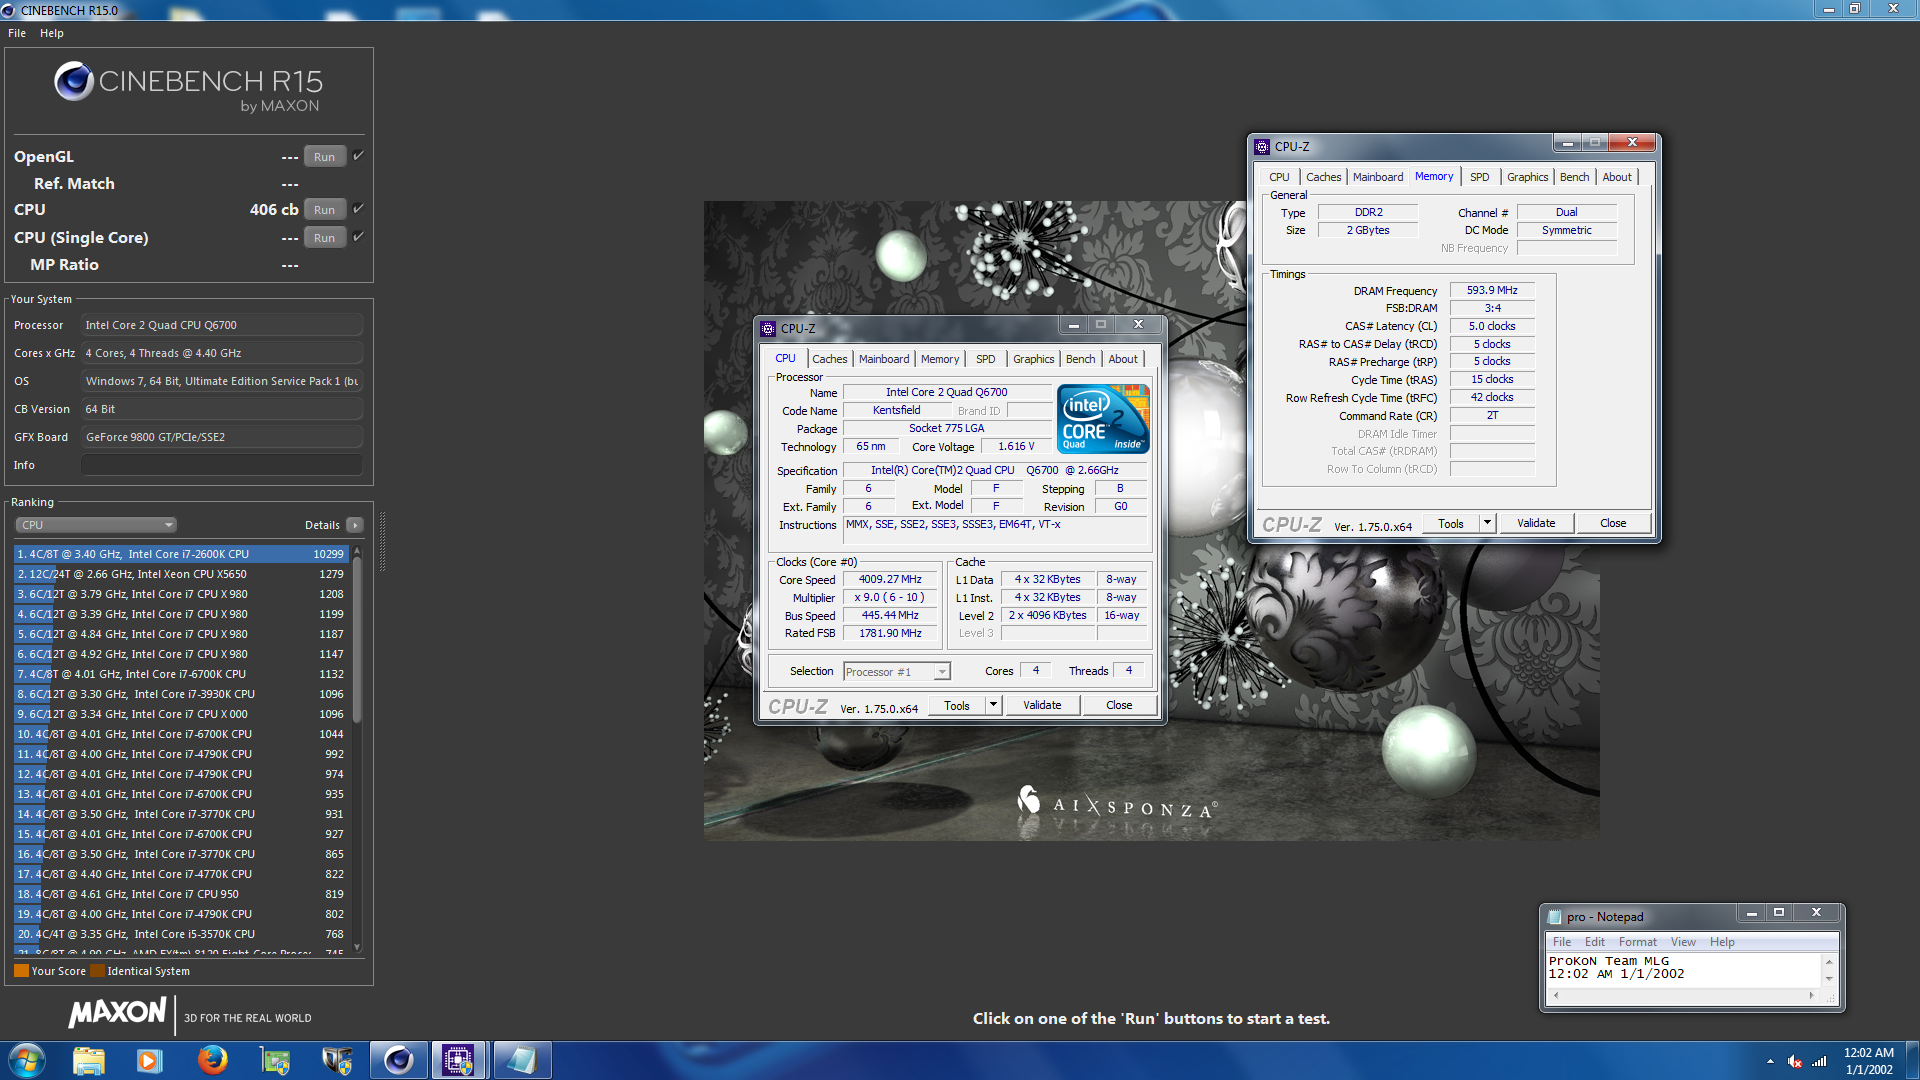Open Notepad Edit menu
1920x1080 pixels.
(x=1594, y=942)
